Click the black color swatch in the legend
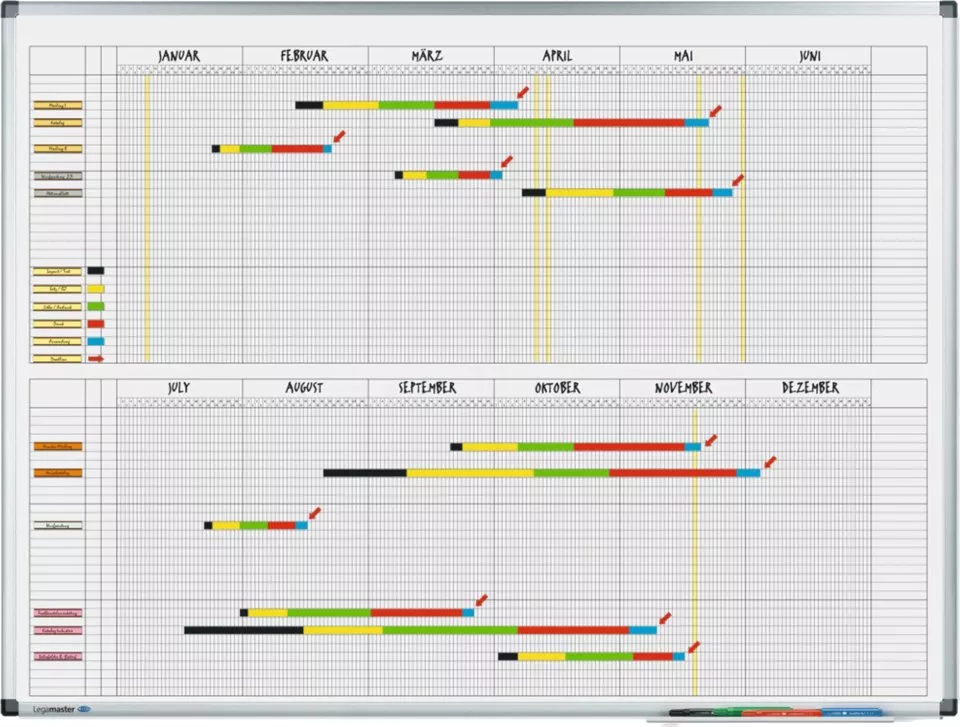The image size is (960, 727). [96, 270]
